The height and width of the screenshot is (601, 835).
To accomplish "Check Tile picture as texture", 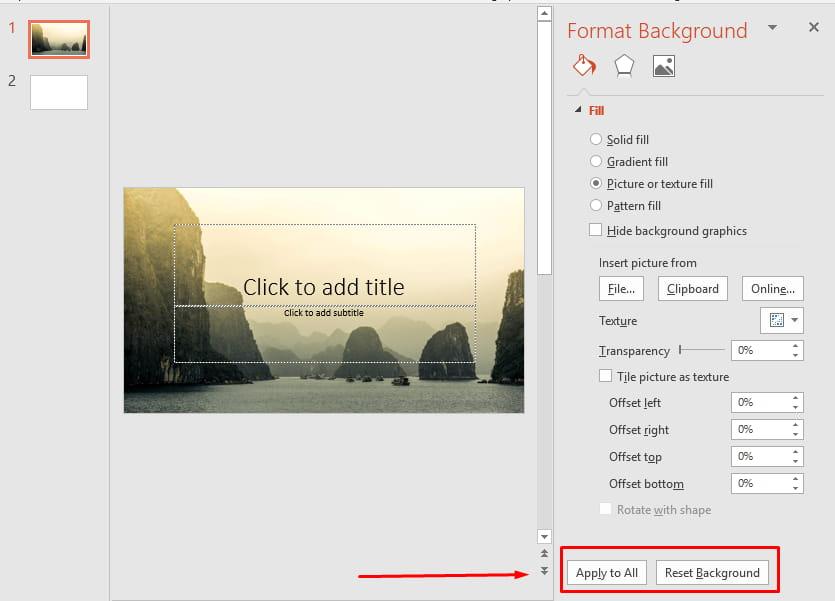I will pyautogui.click(x=605, y=376).
